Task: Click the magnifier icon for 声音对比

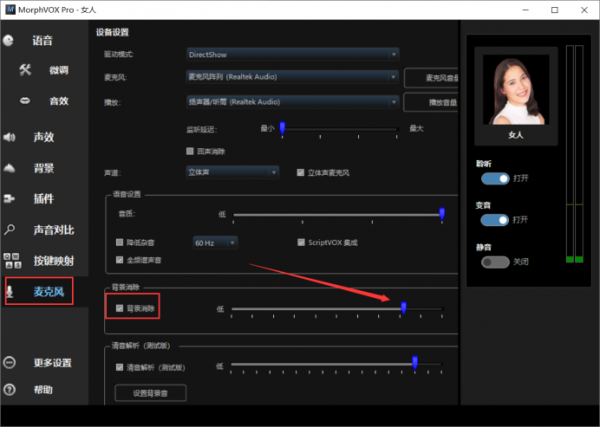Action: [x=10, y=230]
